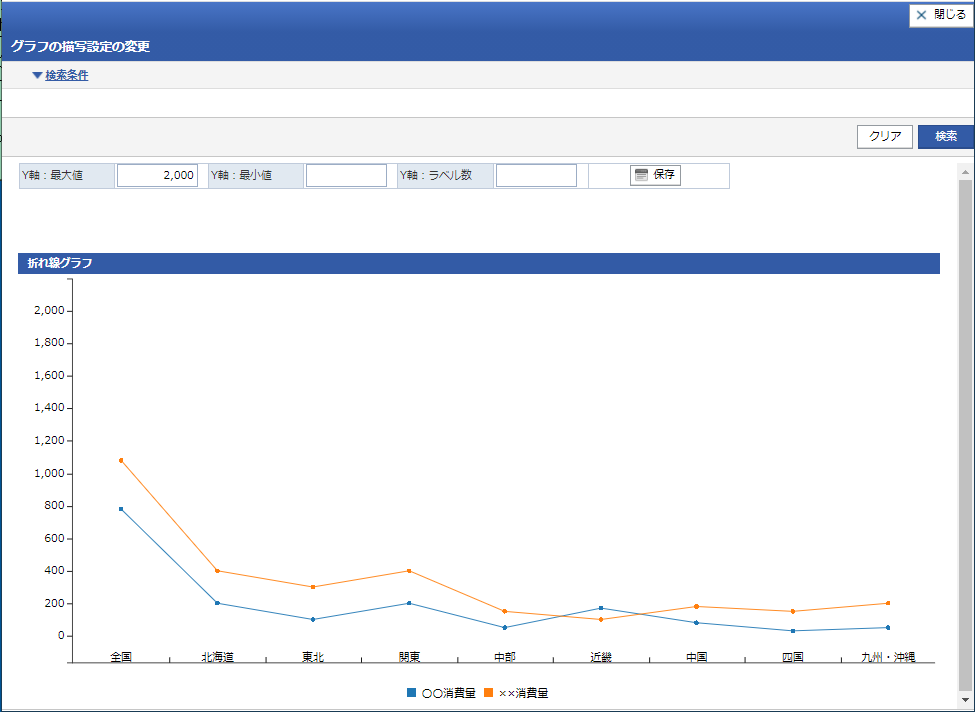The image size is (975, 712).
Task: Click the 九州・沖縄 x-axis label
Action: (888, 657)
